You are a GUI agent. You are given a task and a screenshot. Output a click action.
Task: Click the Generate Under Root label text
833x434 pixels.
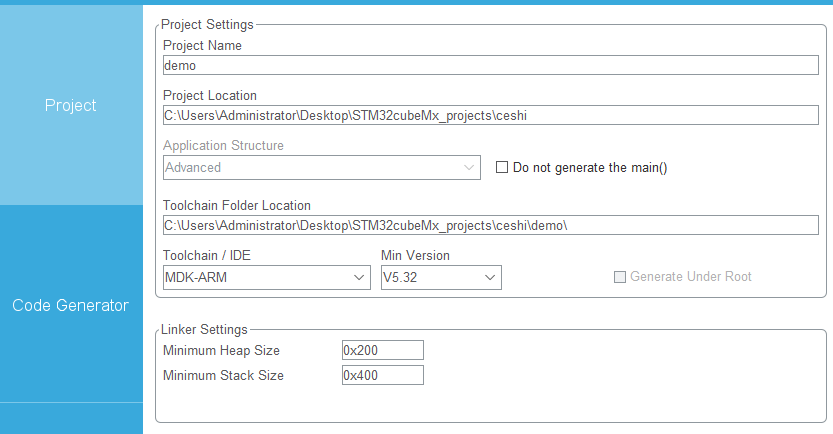tap(691, 276)
